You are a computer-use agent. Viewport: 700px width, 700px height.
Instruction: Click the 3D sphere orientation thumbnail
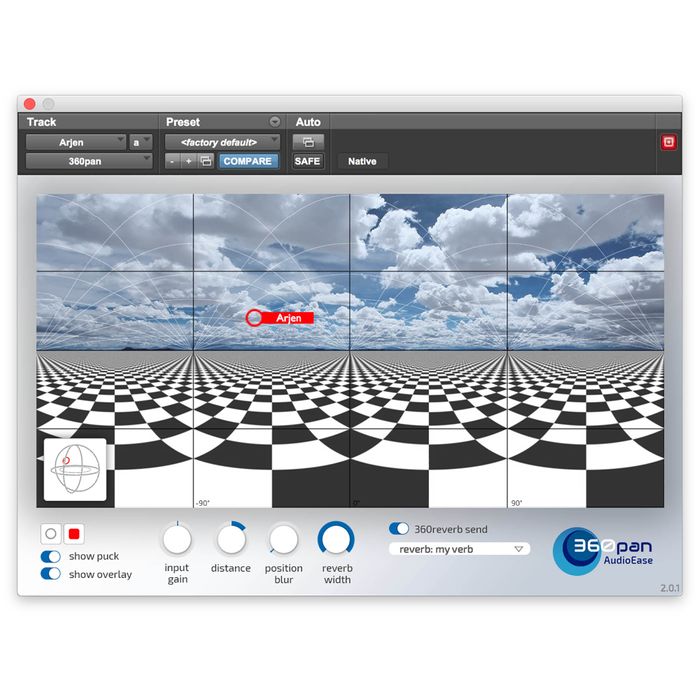pyautogui.click(x=75, y=468)
